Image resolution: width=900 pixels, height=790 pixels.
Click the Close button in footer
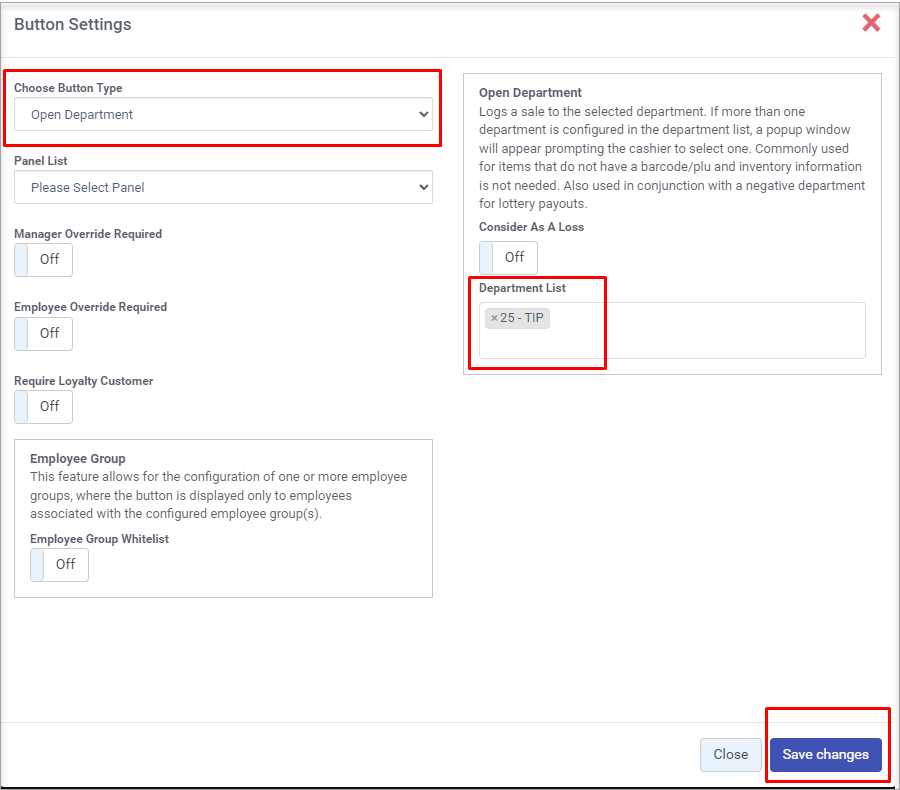pyautogui.click(x=730, y=755)
